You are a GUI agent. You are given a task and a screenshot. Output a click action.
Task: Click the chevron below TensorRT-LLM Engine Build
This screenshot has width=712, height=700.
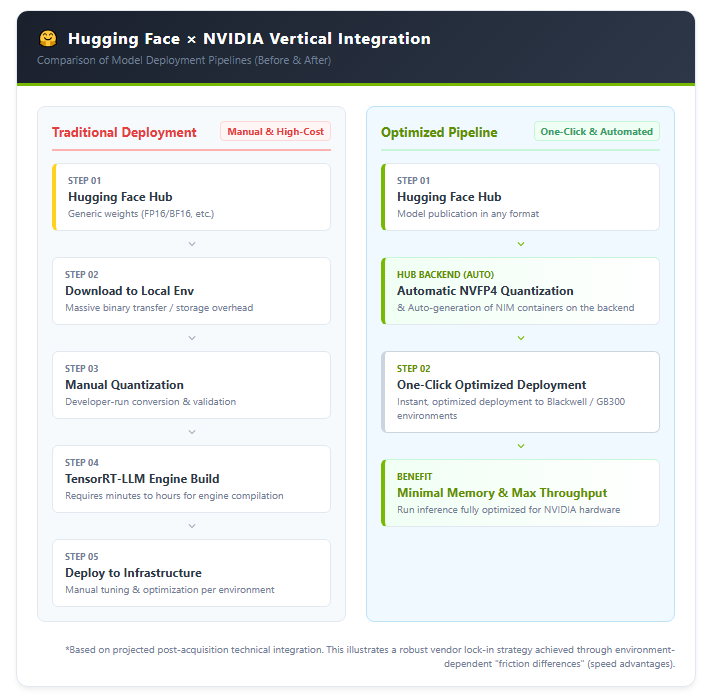click(192, 526)
